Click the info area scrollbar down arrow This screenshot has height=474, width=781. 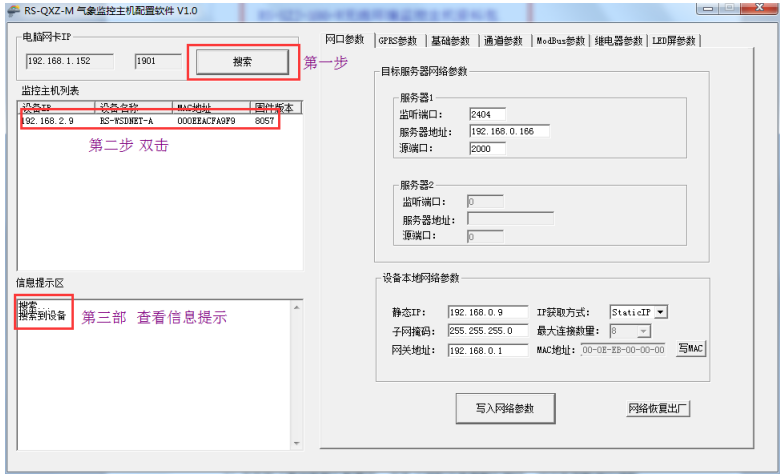click(x=296, y=443)
